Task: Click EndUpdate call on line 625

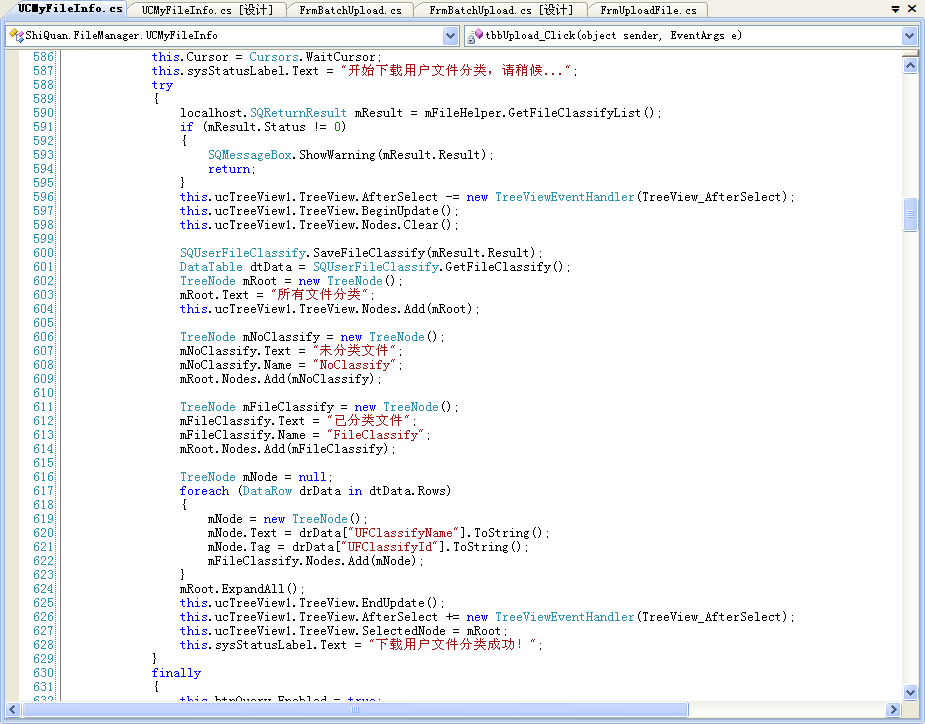Action: pos(399,603)
